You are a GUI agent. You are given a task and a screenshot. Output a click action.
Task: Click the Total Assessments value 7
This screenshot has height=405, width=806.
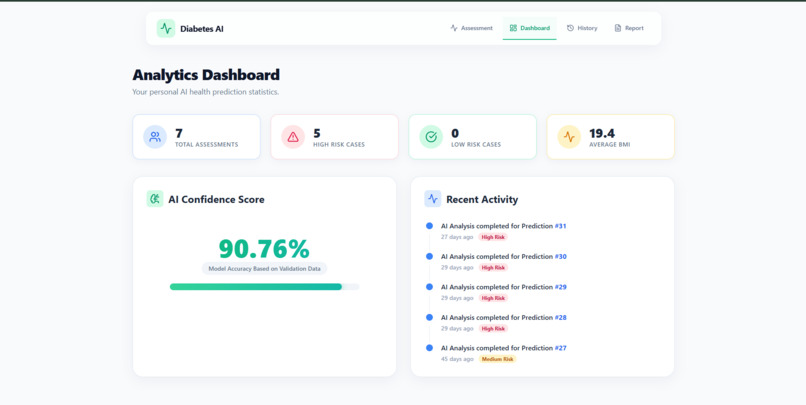[x=179, y=134]
